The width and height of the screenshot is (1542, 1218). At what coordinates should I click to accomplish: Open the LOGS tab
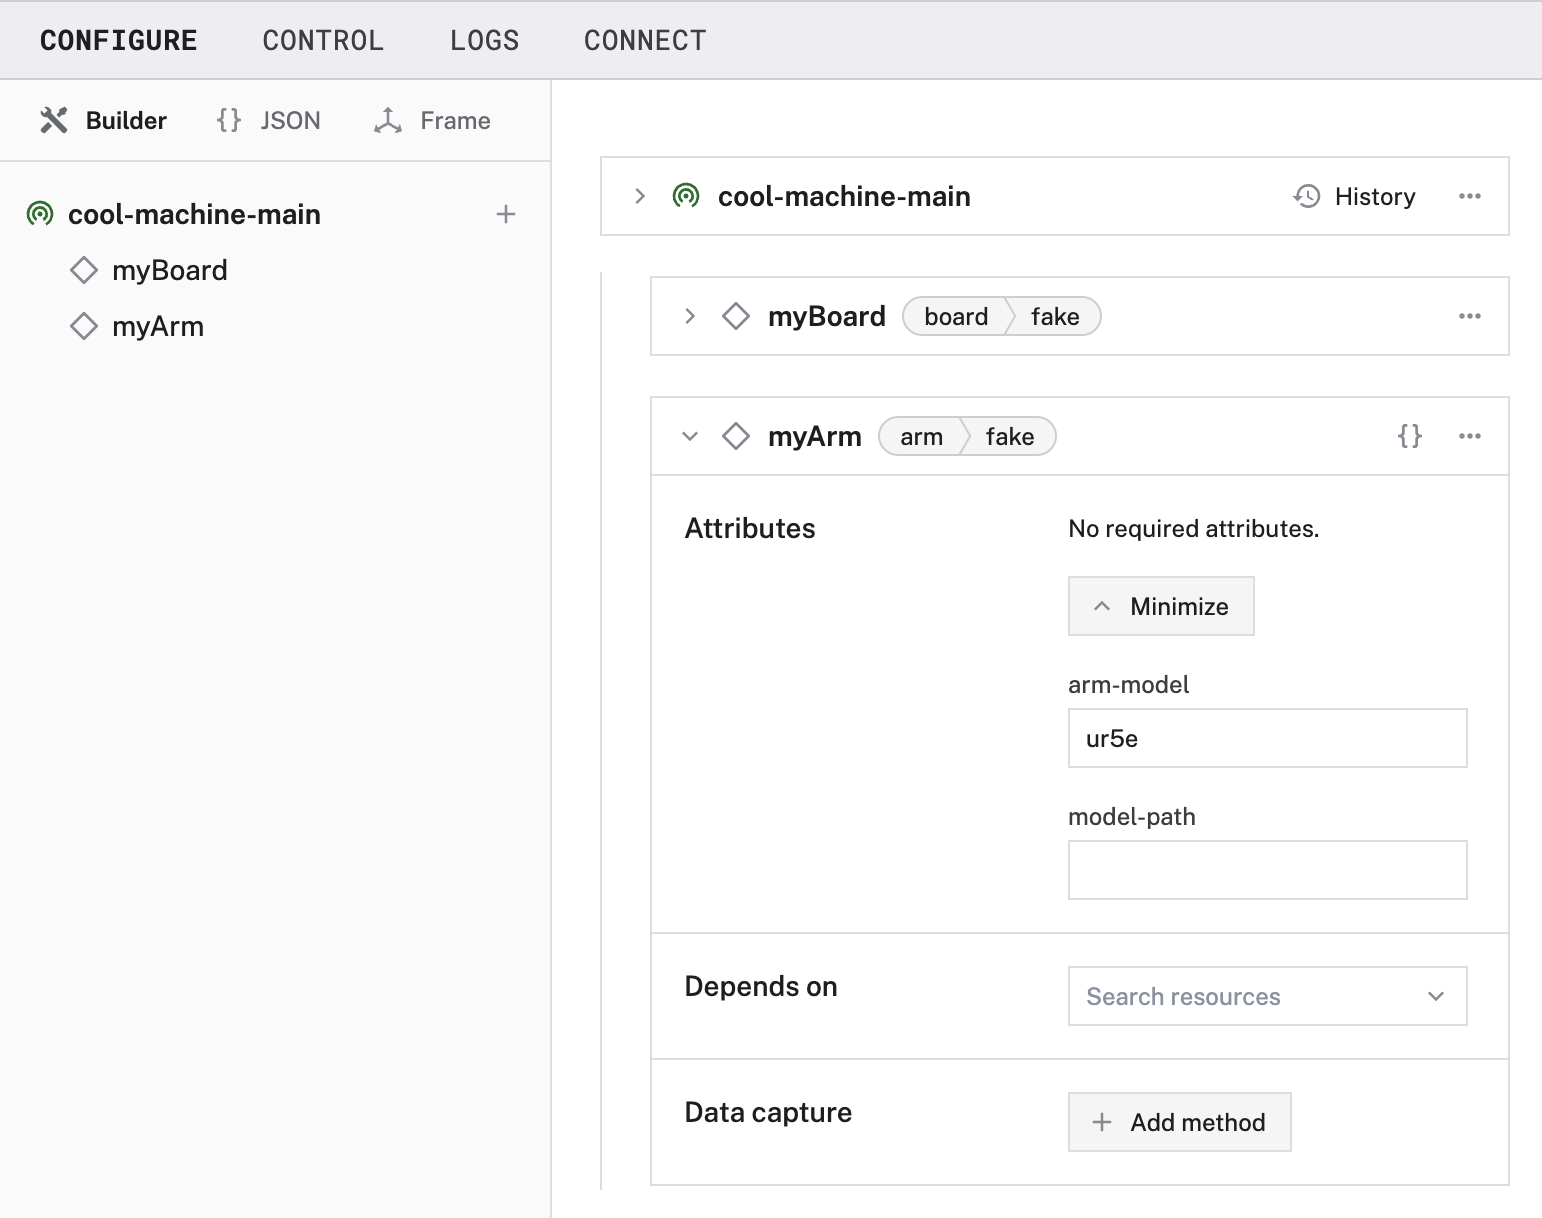click(484, 40)
